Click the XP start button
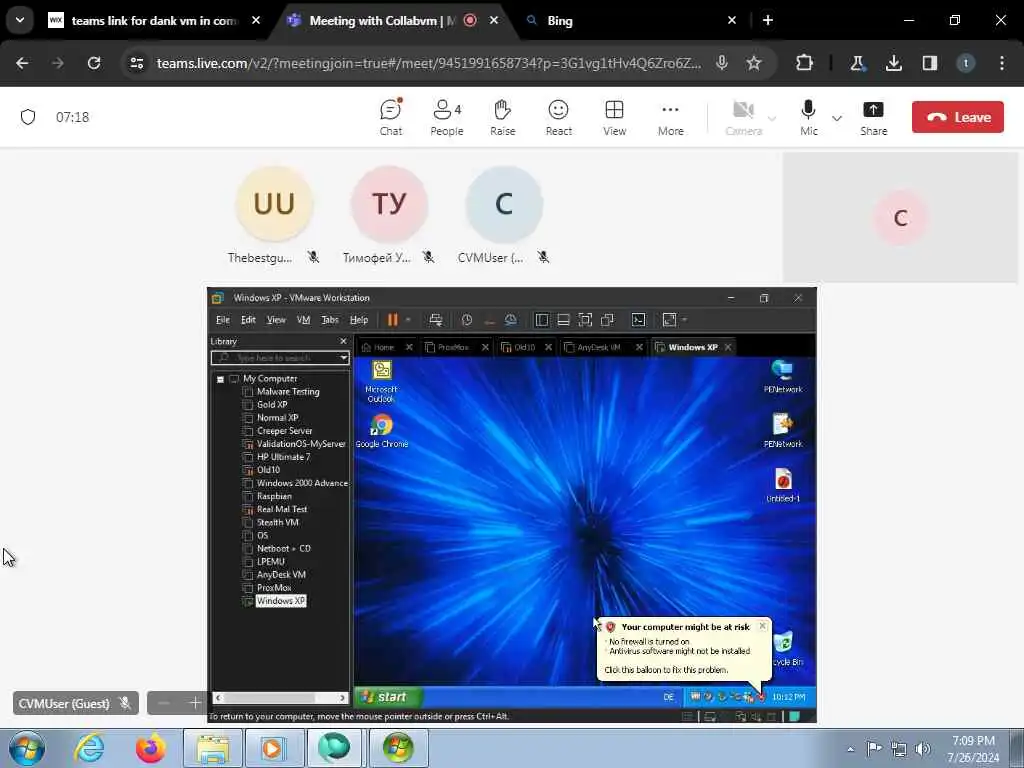The width and height of the screenshot is (1024, 768). point(388,697)
